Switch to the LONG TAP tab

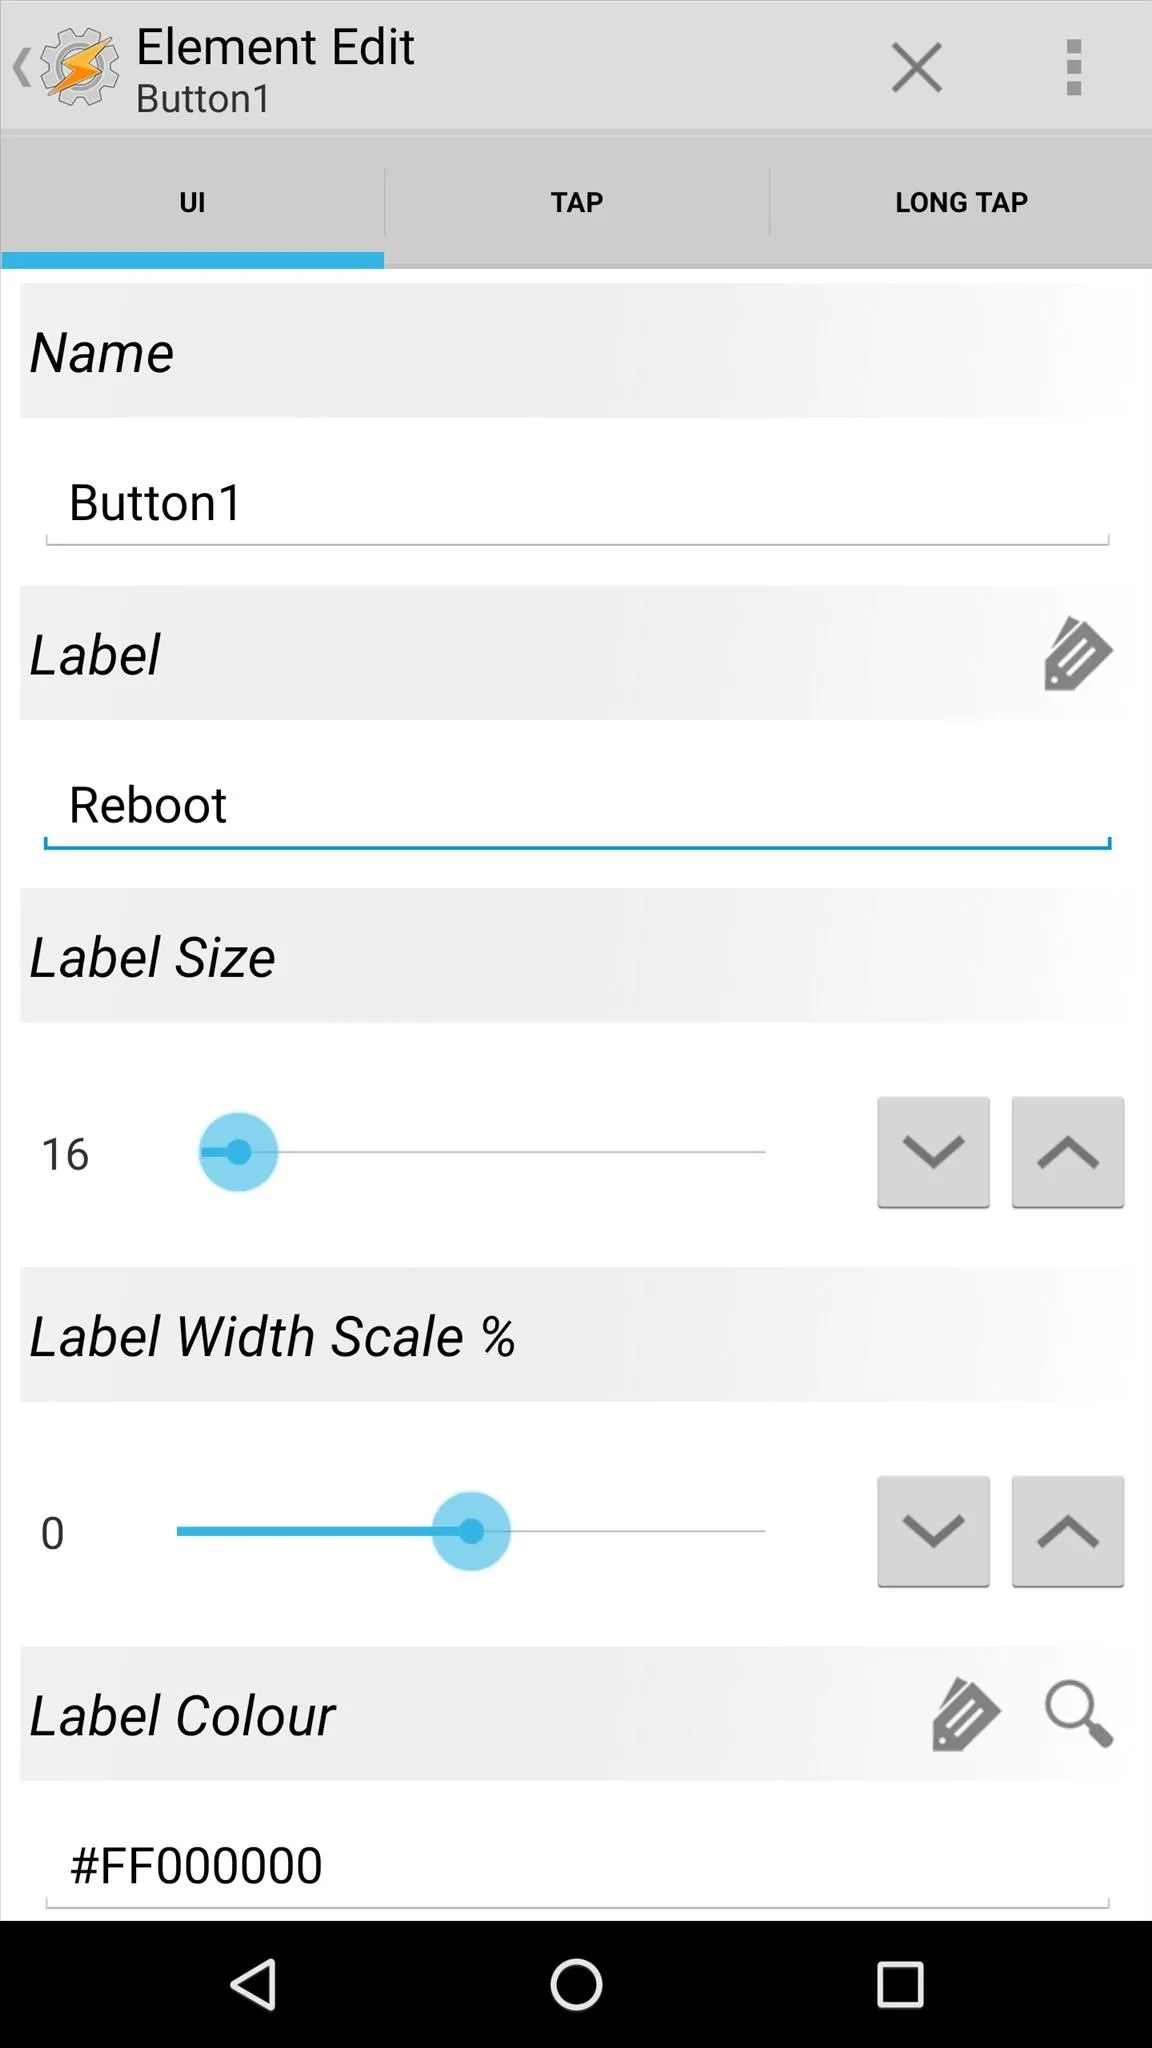961,202
